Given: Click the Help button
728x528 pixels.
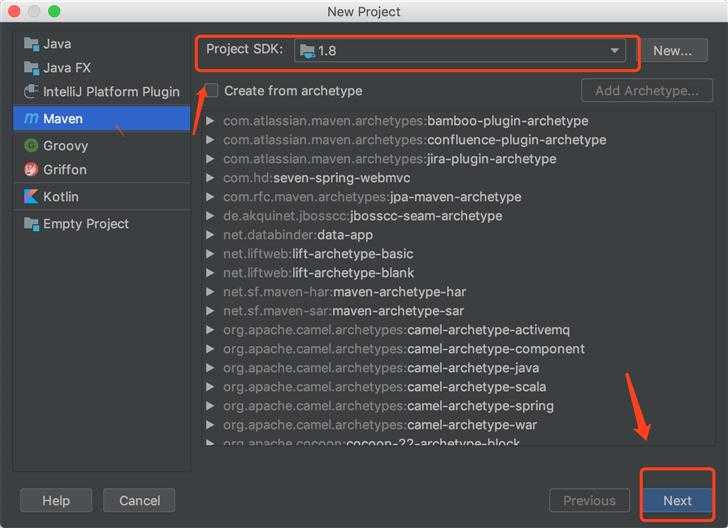Looking at the screenshot, I should click(56, 501).
